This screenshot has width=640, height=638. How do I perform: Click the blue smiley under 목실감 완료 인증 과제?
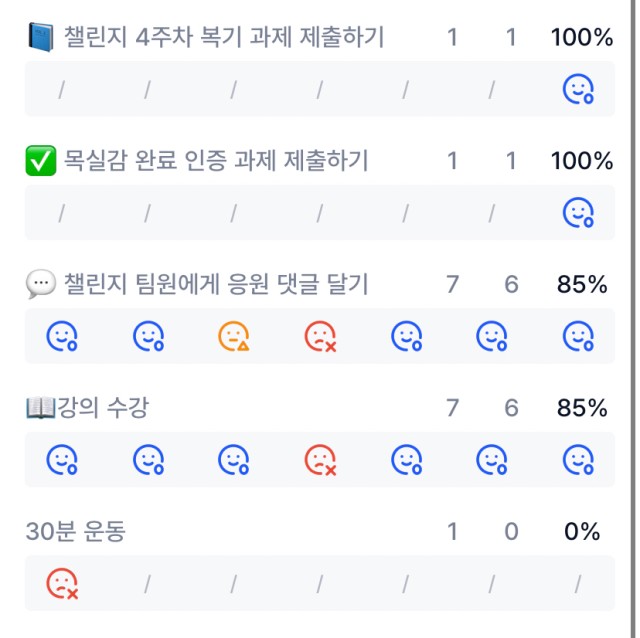578,212
